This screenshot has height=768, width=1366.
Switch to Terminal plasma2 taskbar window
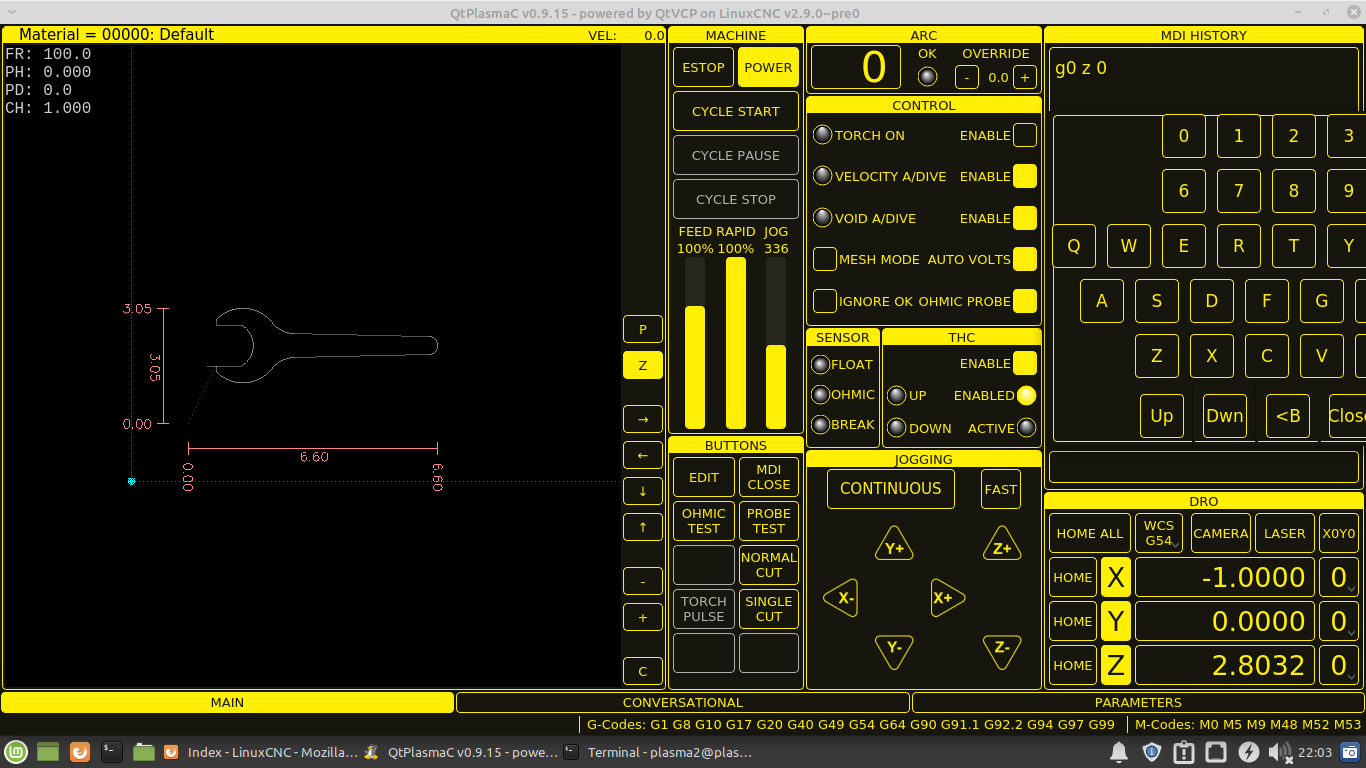click(x=658, y=752)
